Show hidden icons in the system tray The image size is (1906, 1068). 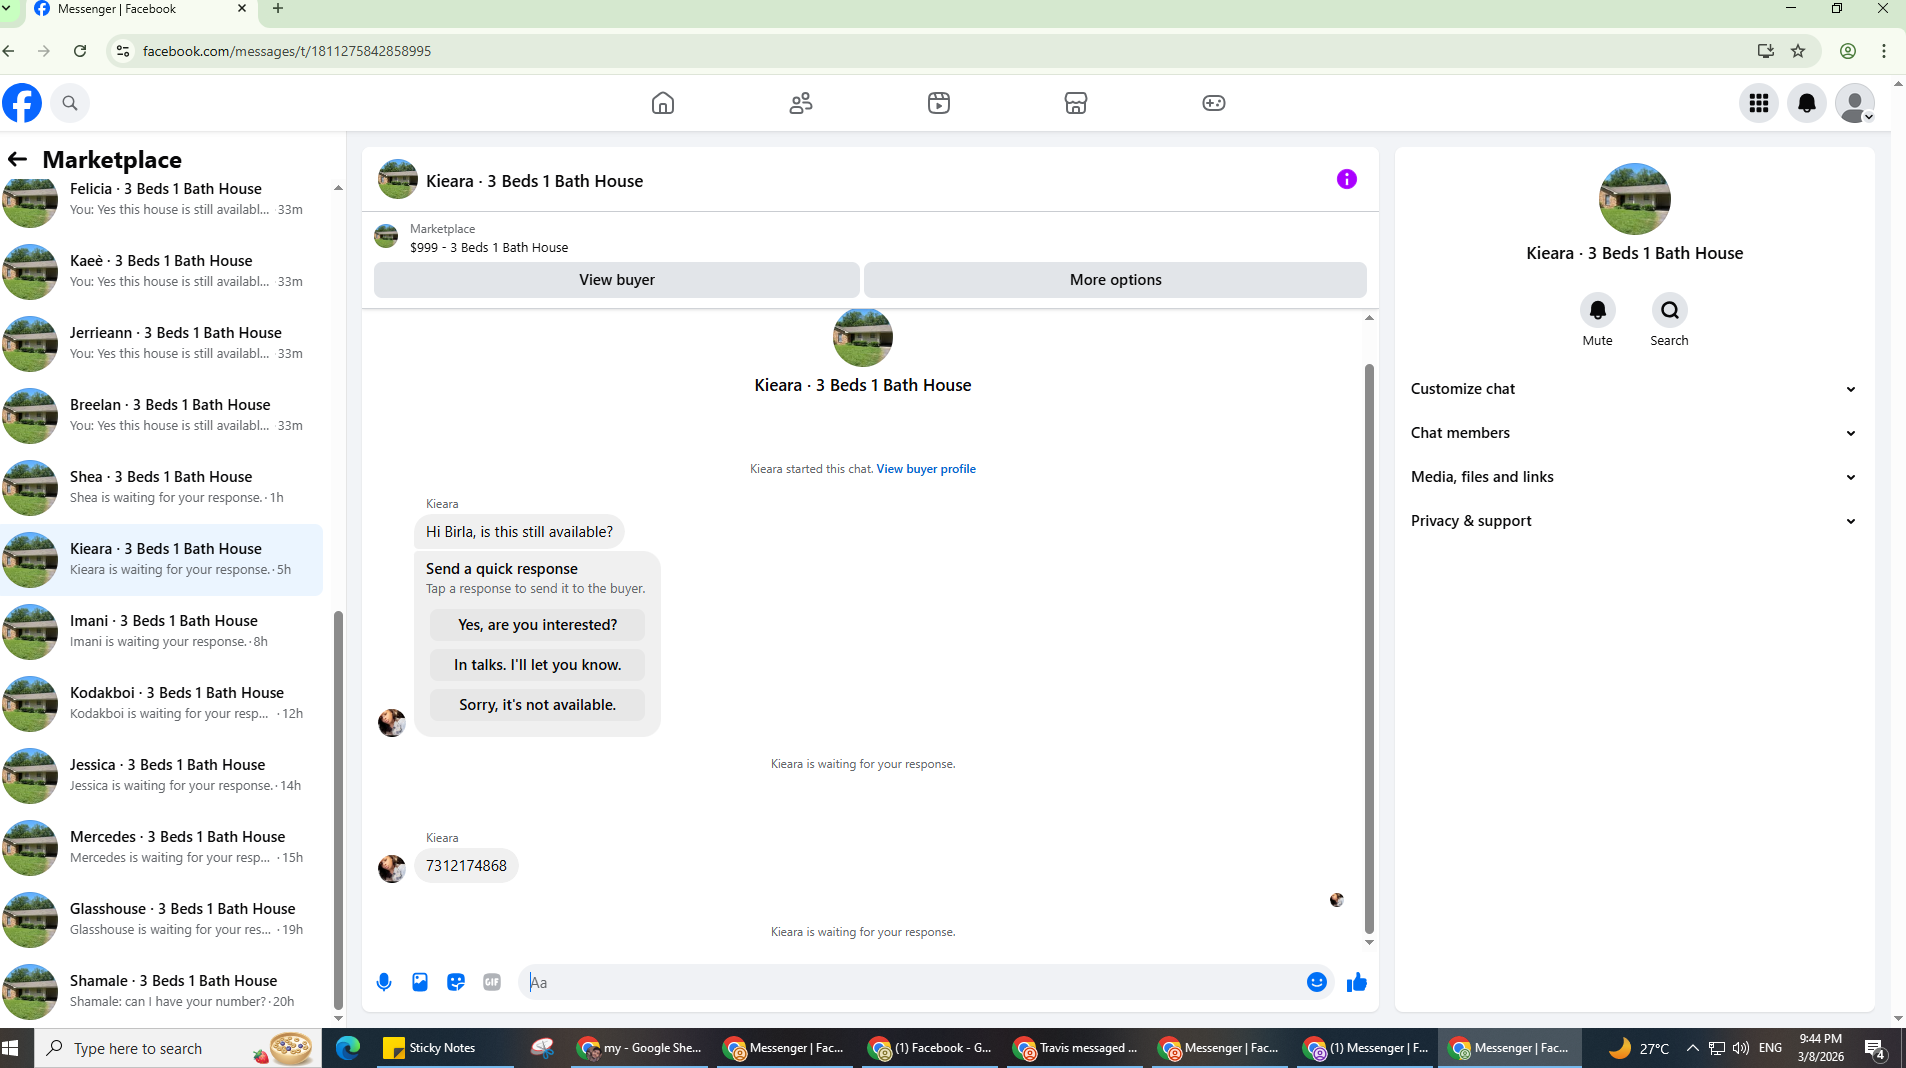click(1692, 1048)
